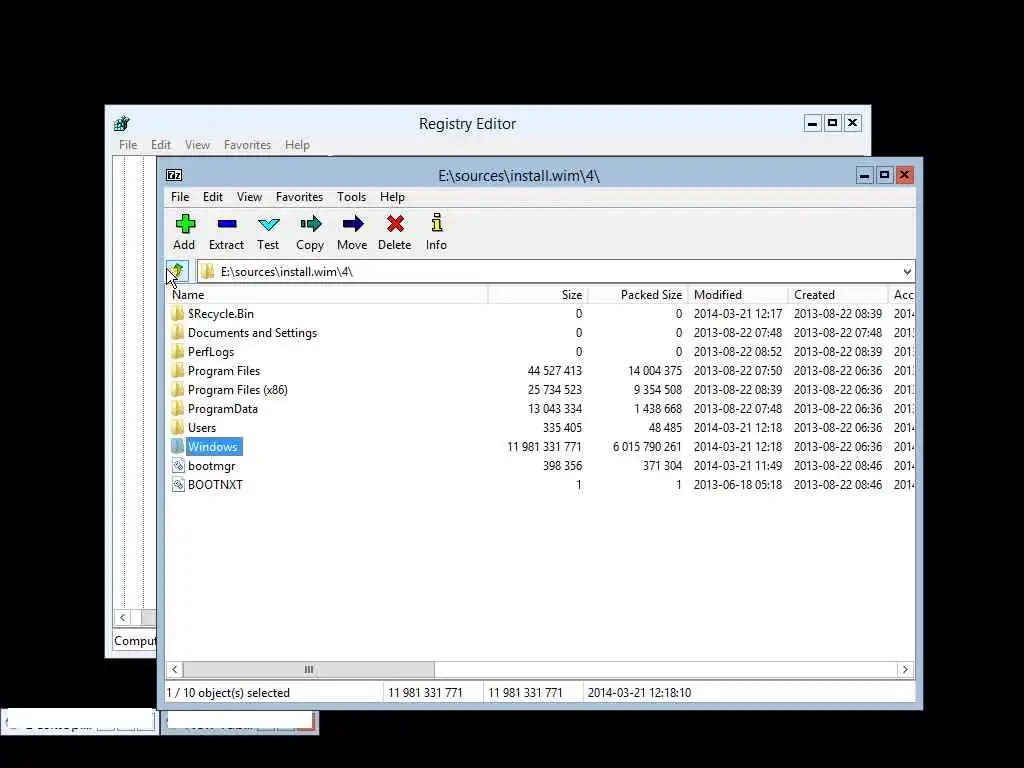Click the Copy toolbar icon
The height and width of the screenshot is (768, 1024).
pos(310,225)
